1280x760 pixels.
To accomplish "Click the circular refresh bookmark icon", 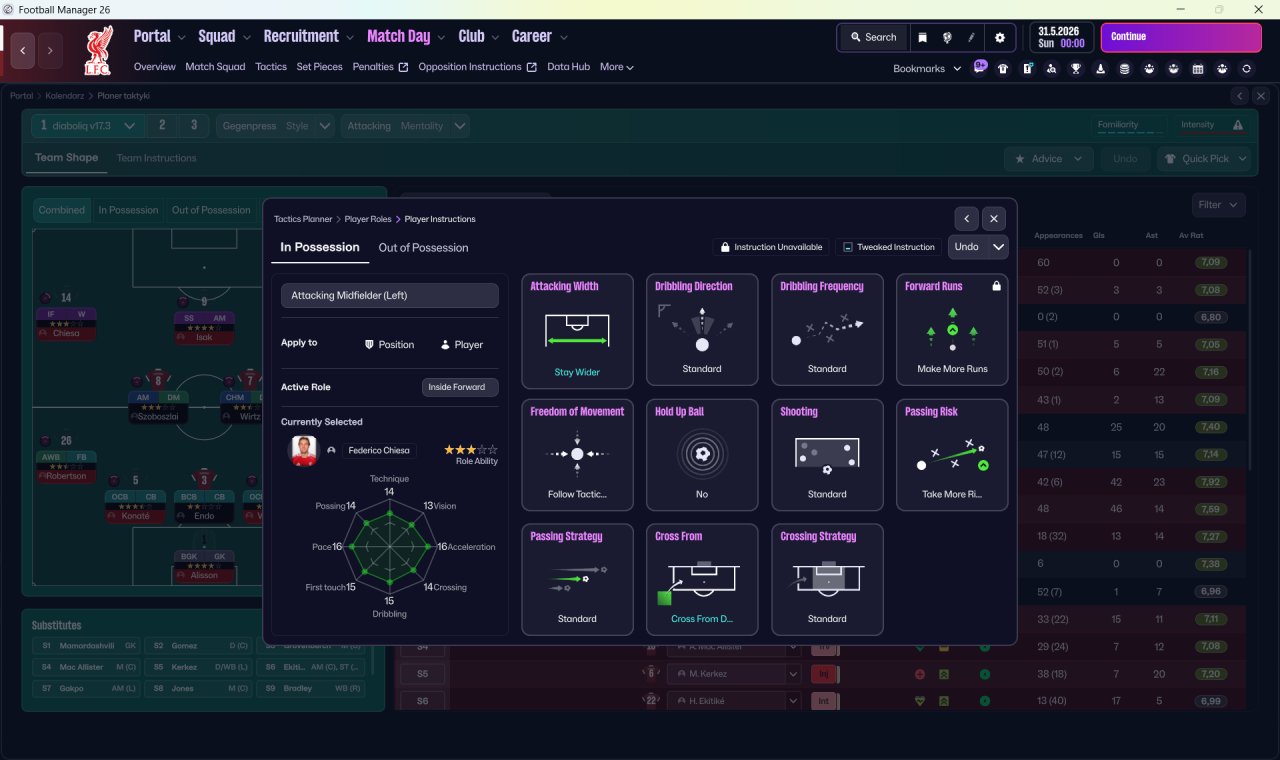I will tap(1246, 69).
